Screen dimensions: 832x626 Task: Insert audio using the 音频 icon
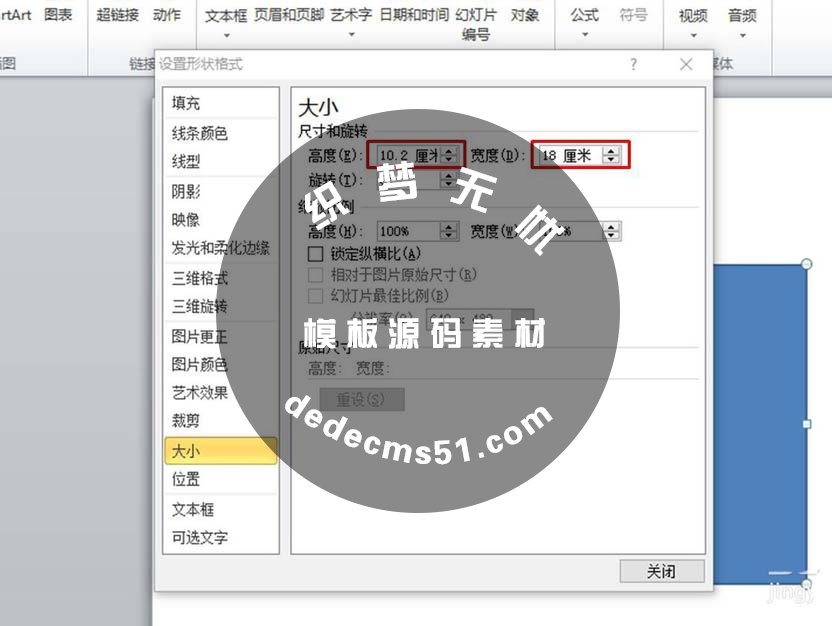click(742, 15)
